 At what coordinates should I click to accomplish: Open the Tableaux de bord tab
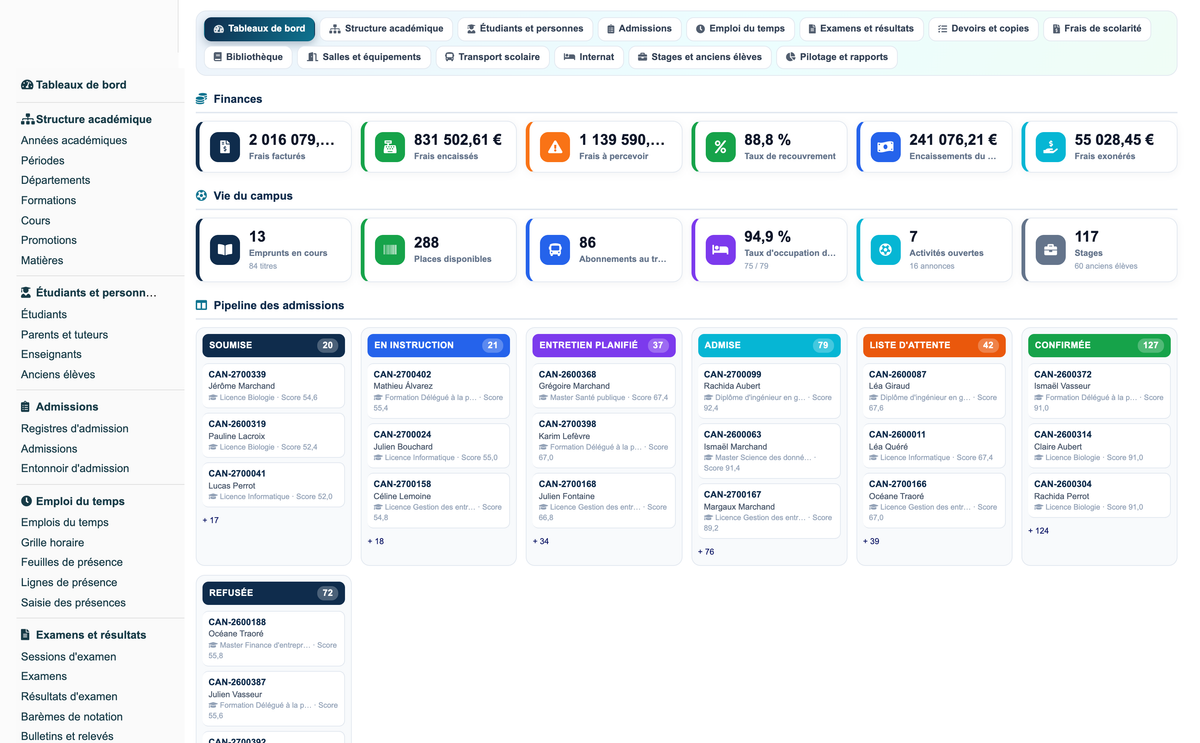point(259,29)
